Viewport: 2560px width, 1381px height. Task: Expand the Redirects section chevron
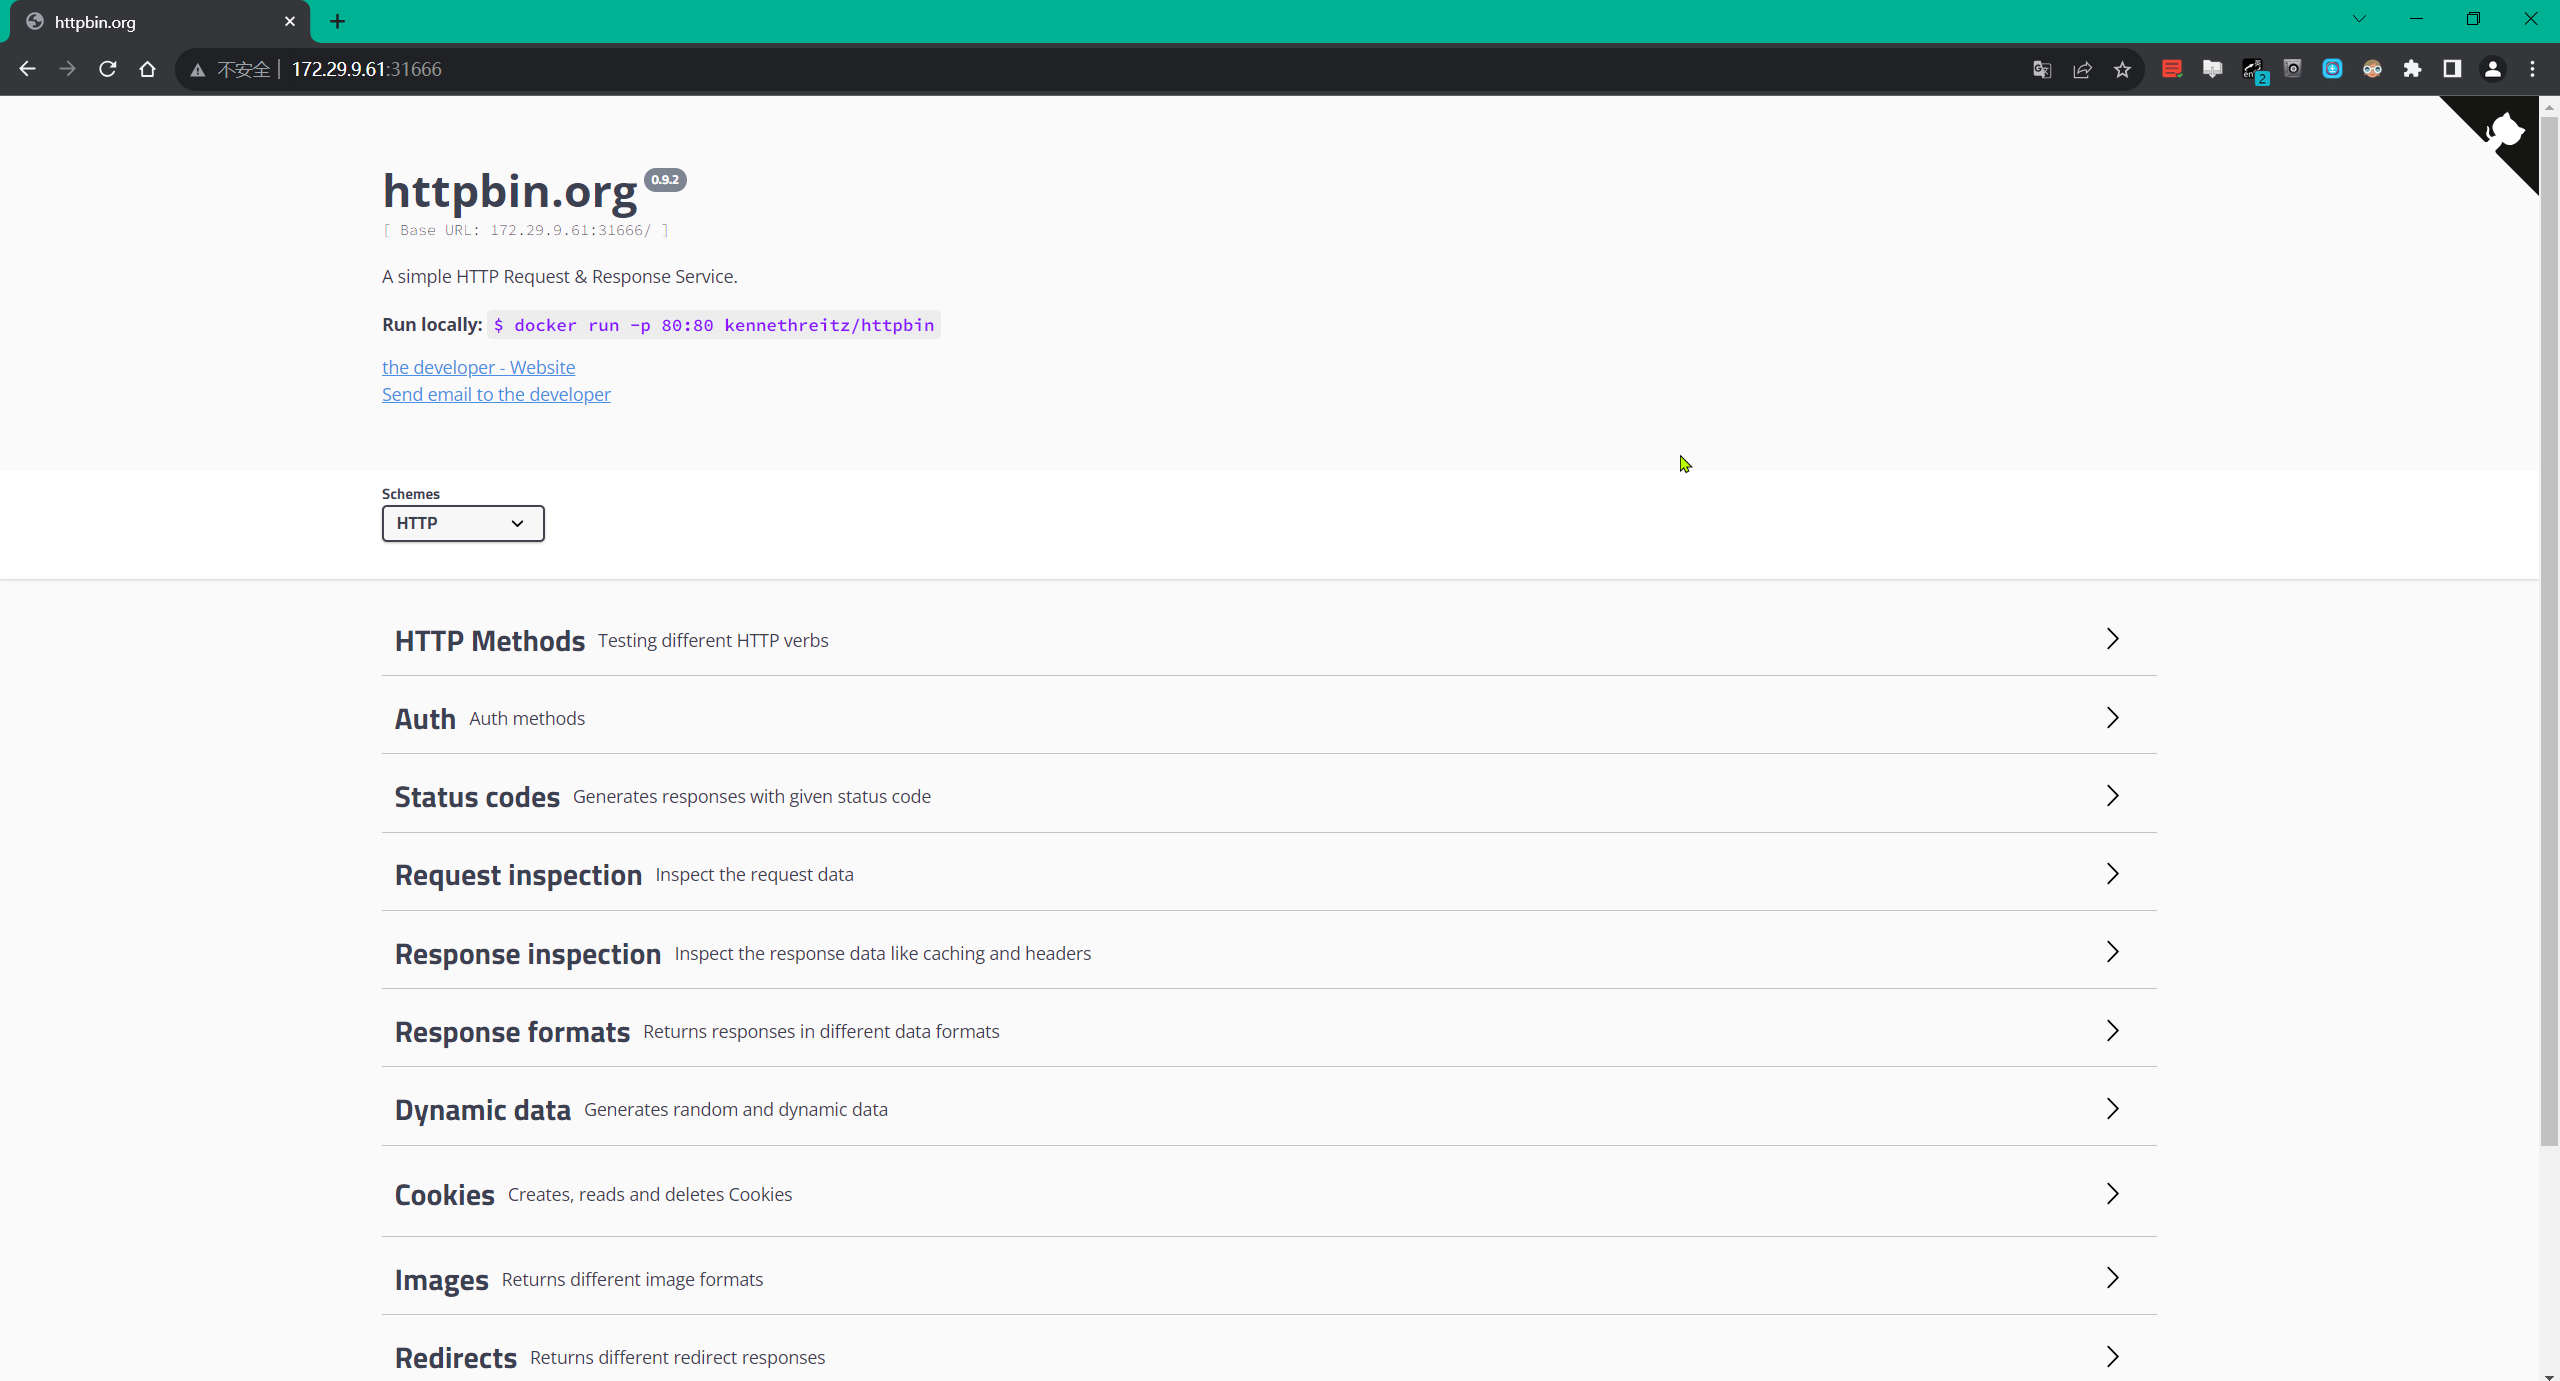2112,1356
